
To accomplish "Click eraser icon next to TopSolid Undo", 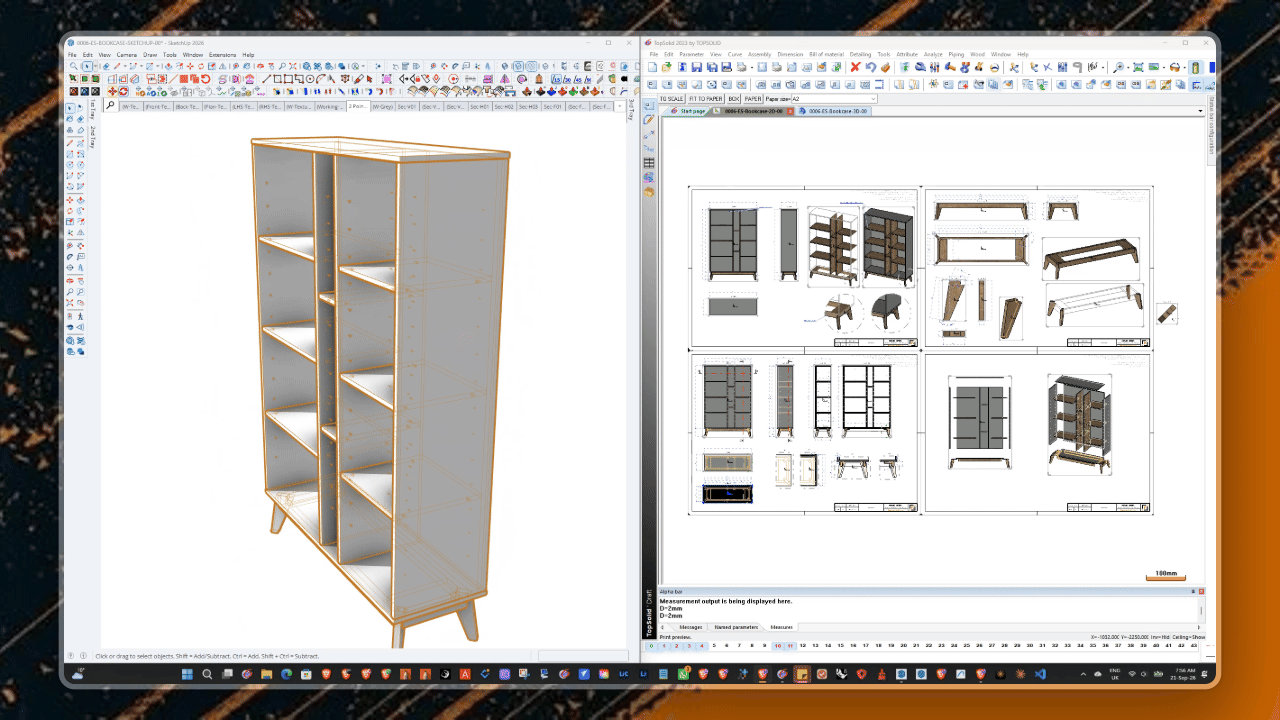I will coord(885,67).
